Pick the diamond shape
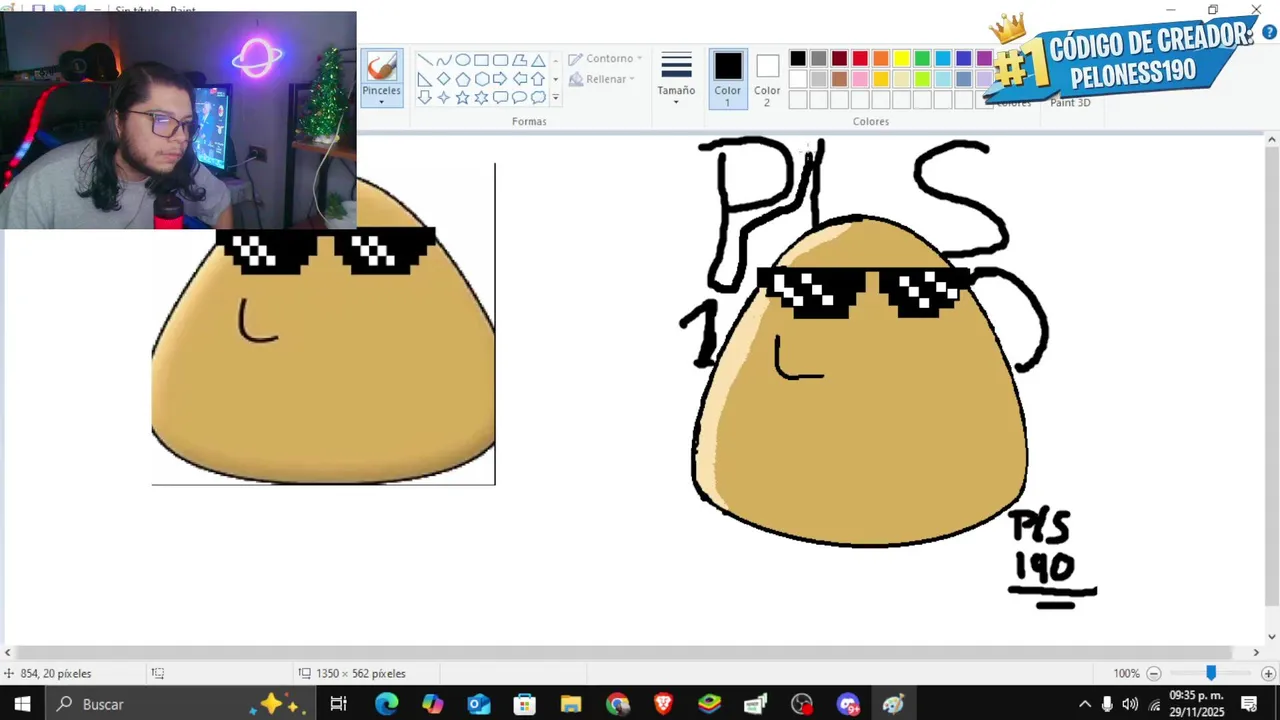This screenshot has width=1280, height=720. (443, 79)
